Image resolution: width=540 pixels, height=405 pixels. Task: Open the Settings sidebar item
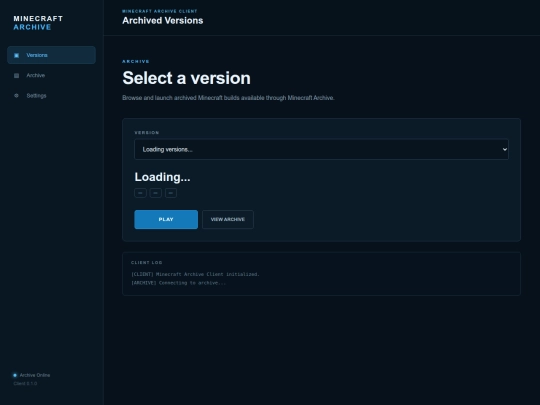[x=51, y=96]
